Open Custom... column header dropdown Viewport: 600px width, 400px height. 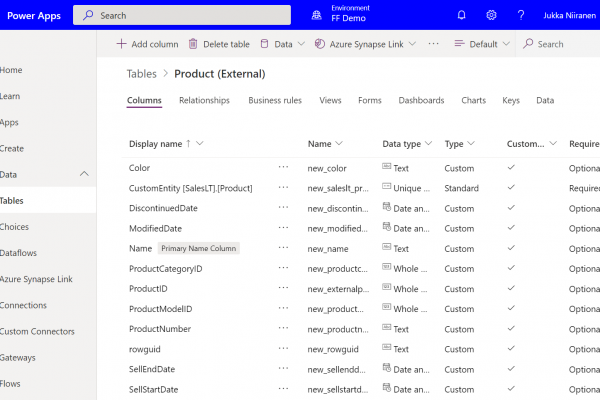pyautogui.click(x=553, y=144)
